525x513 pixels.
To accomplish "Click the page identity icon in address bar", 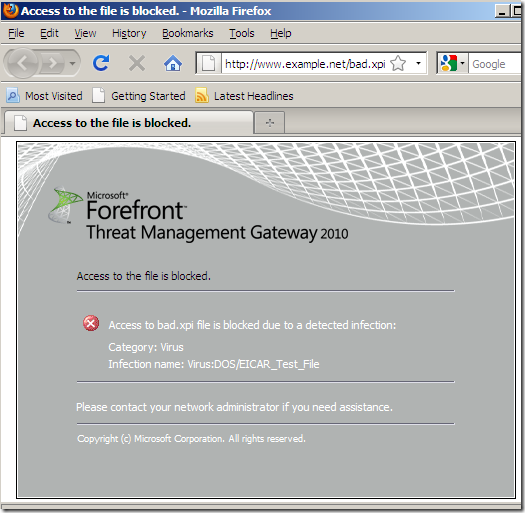I will [x=208, y=63].
